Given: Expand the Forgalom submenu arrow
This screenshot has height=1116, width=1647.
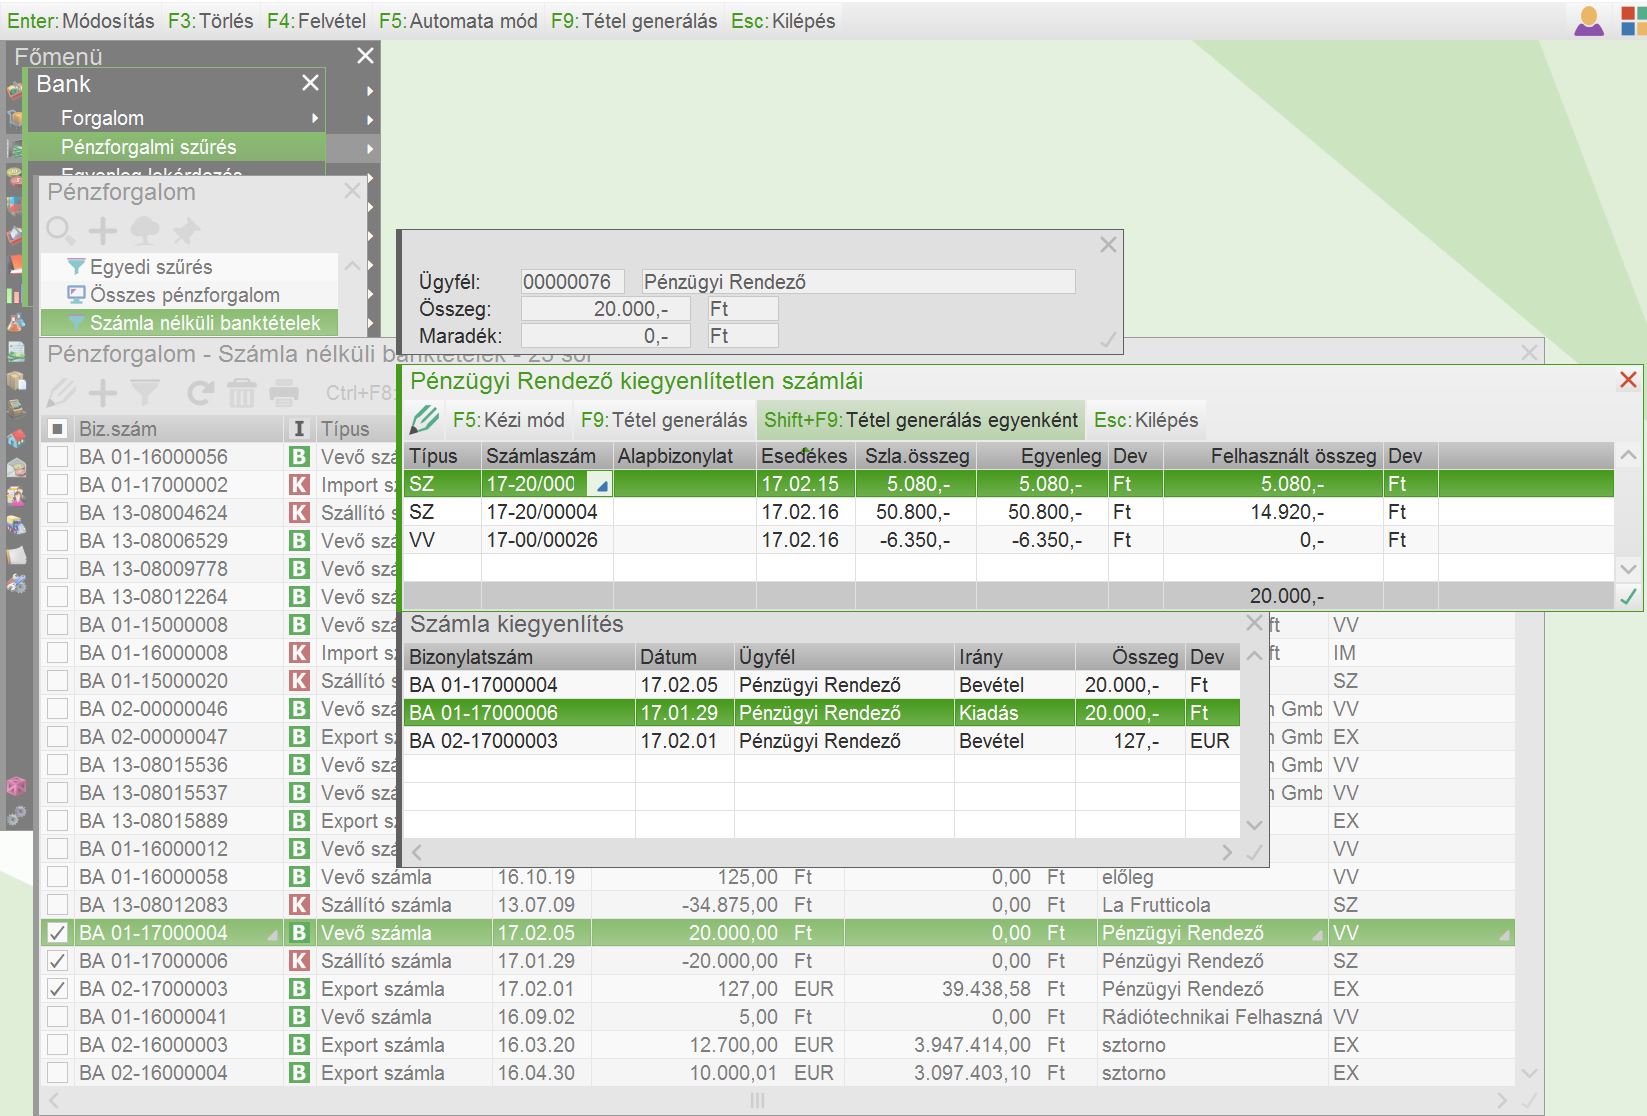Looking at the screenshot, I should coord(315,118).
